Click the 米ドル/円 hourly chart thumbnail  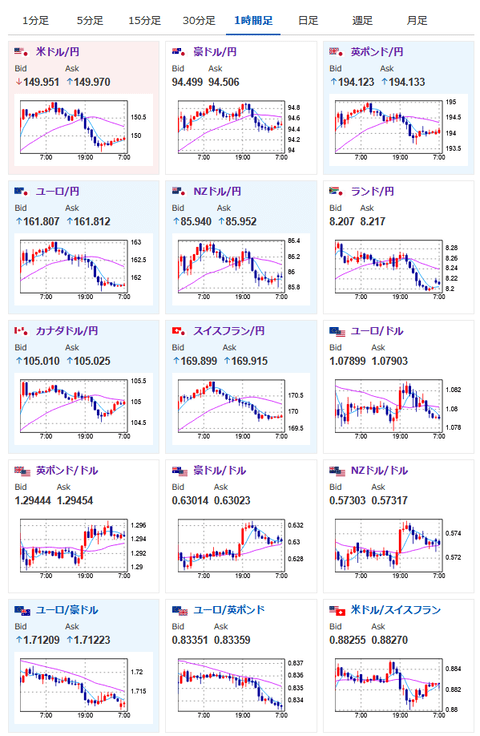[x=83, y=130]
